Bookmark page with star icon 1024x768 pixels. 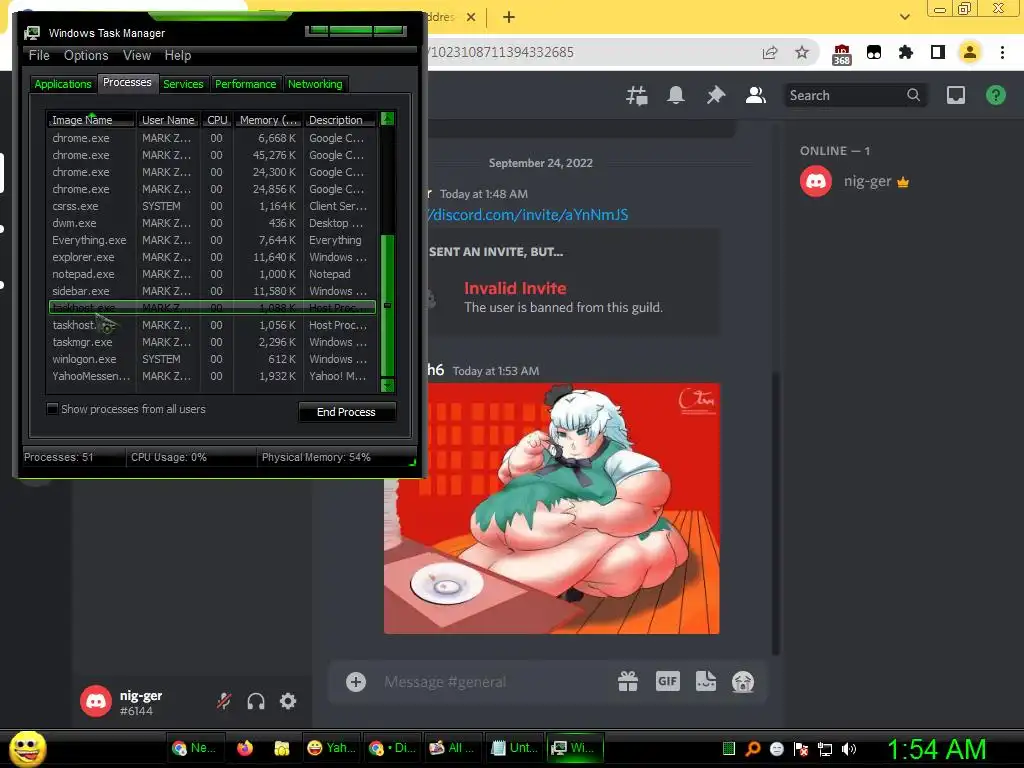[802, 52]
